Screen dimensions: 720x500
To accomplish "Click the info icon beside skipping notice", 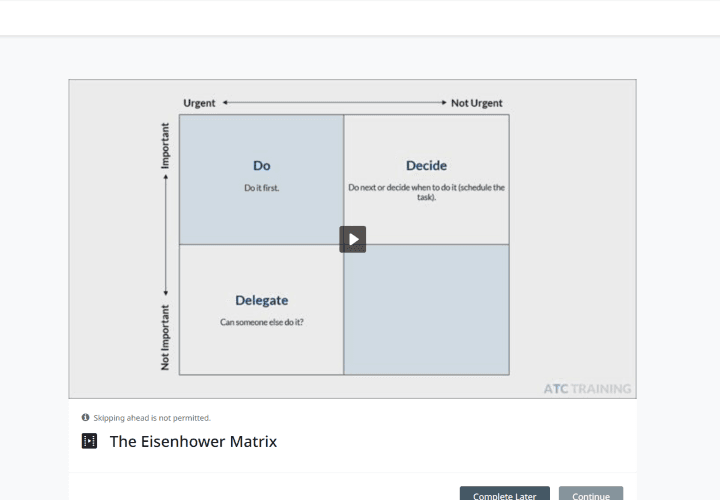I will pyautogui.click(x=85, y=417).
